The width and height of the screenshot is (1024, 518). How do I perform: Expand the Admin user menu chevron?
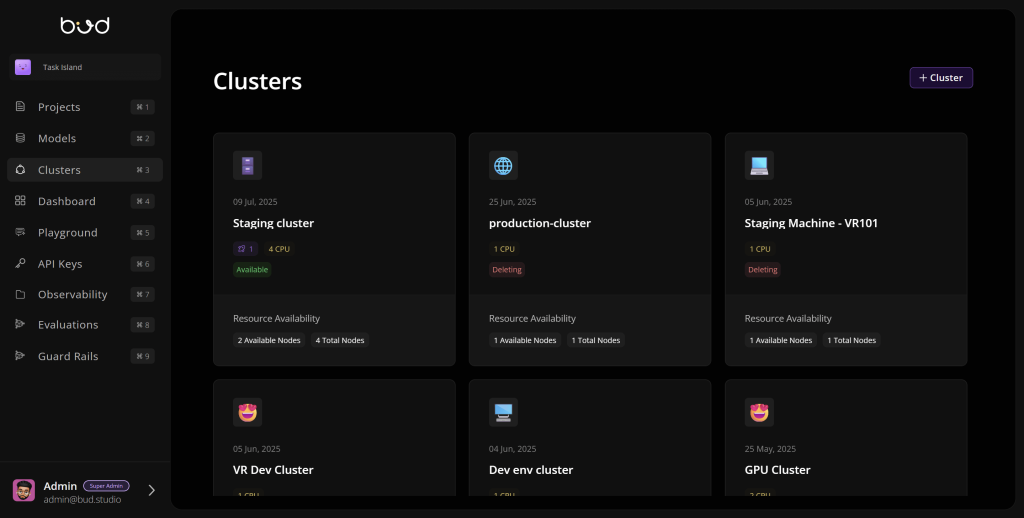tap(151, 490)
